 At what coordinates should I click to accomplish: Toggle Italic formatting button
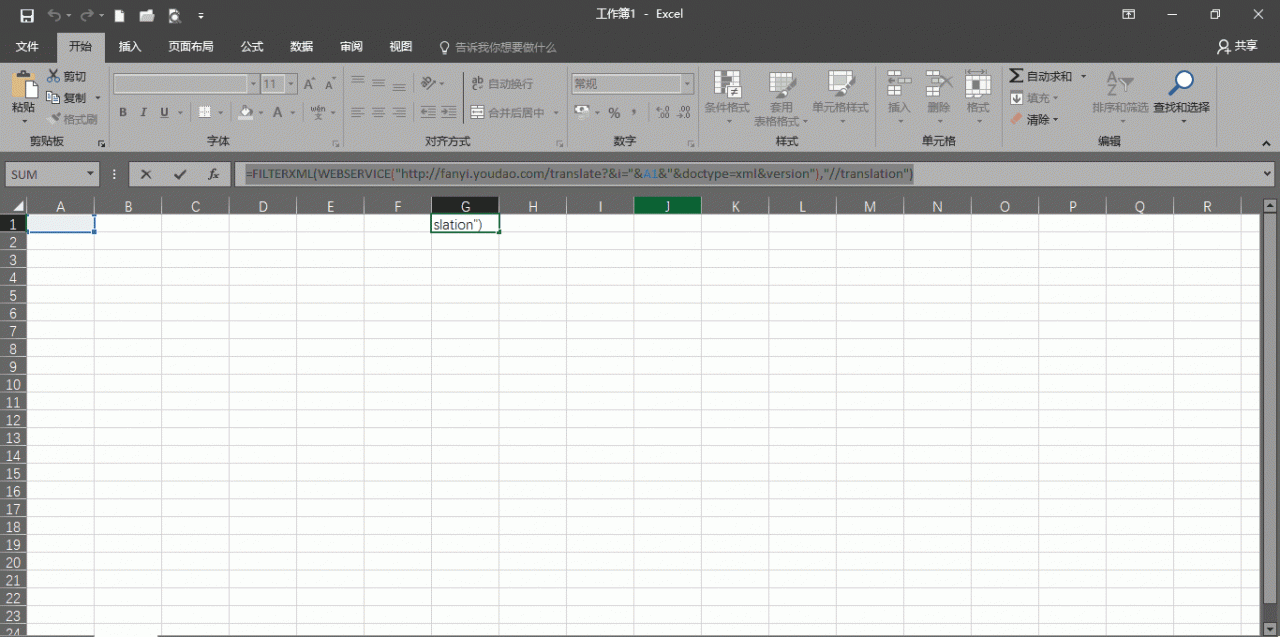(143, 112)
